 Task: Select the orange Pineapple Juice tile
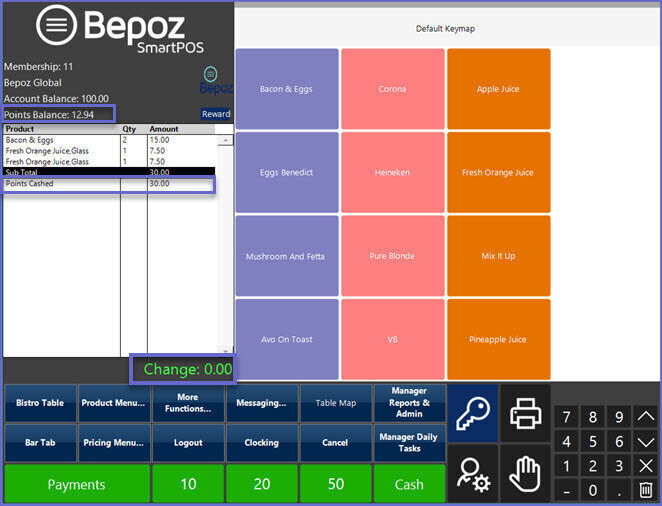coord(498,339)
